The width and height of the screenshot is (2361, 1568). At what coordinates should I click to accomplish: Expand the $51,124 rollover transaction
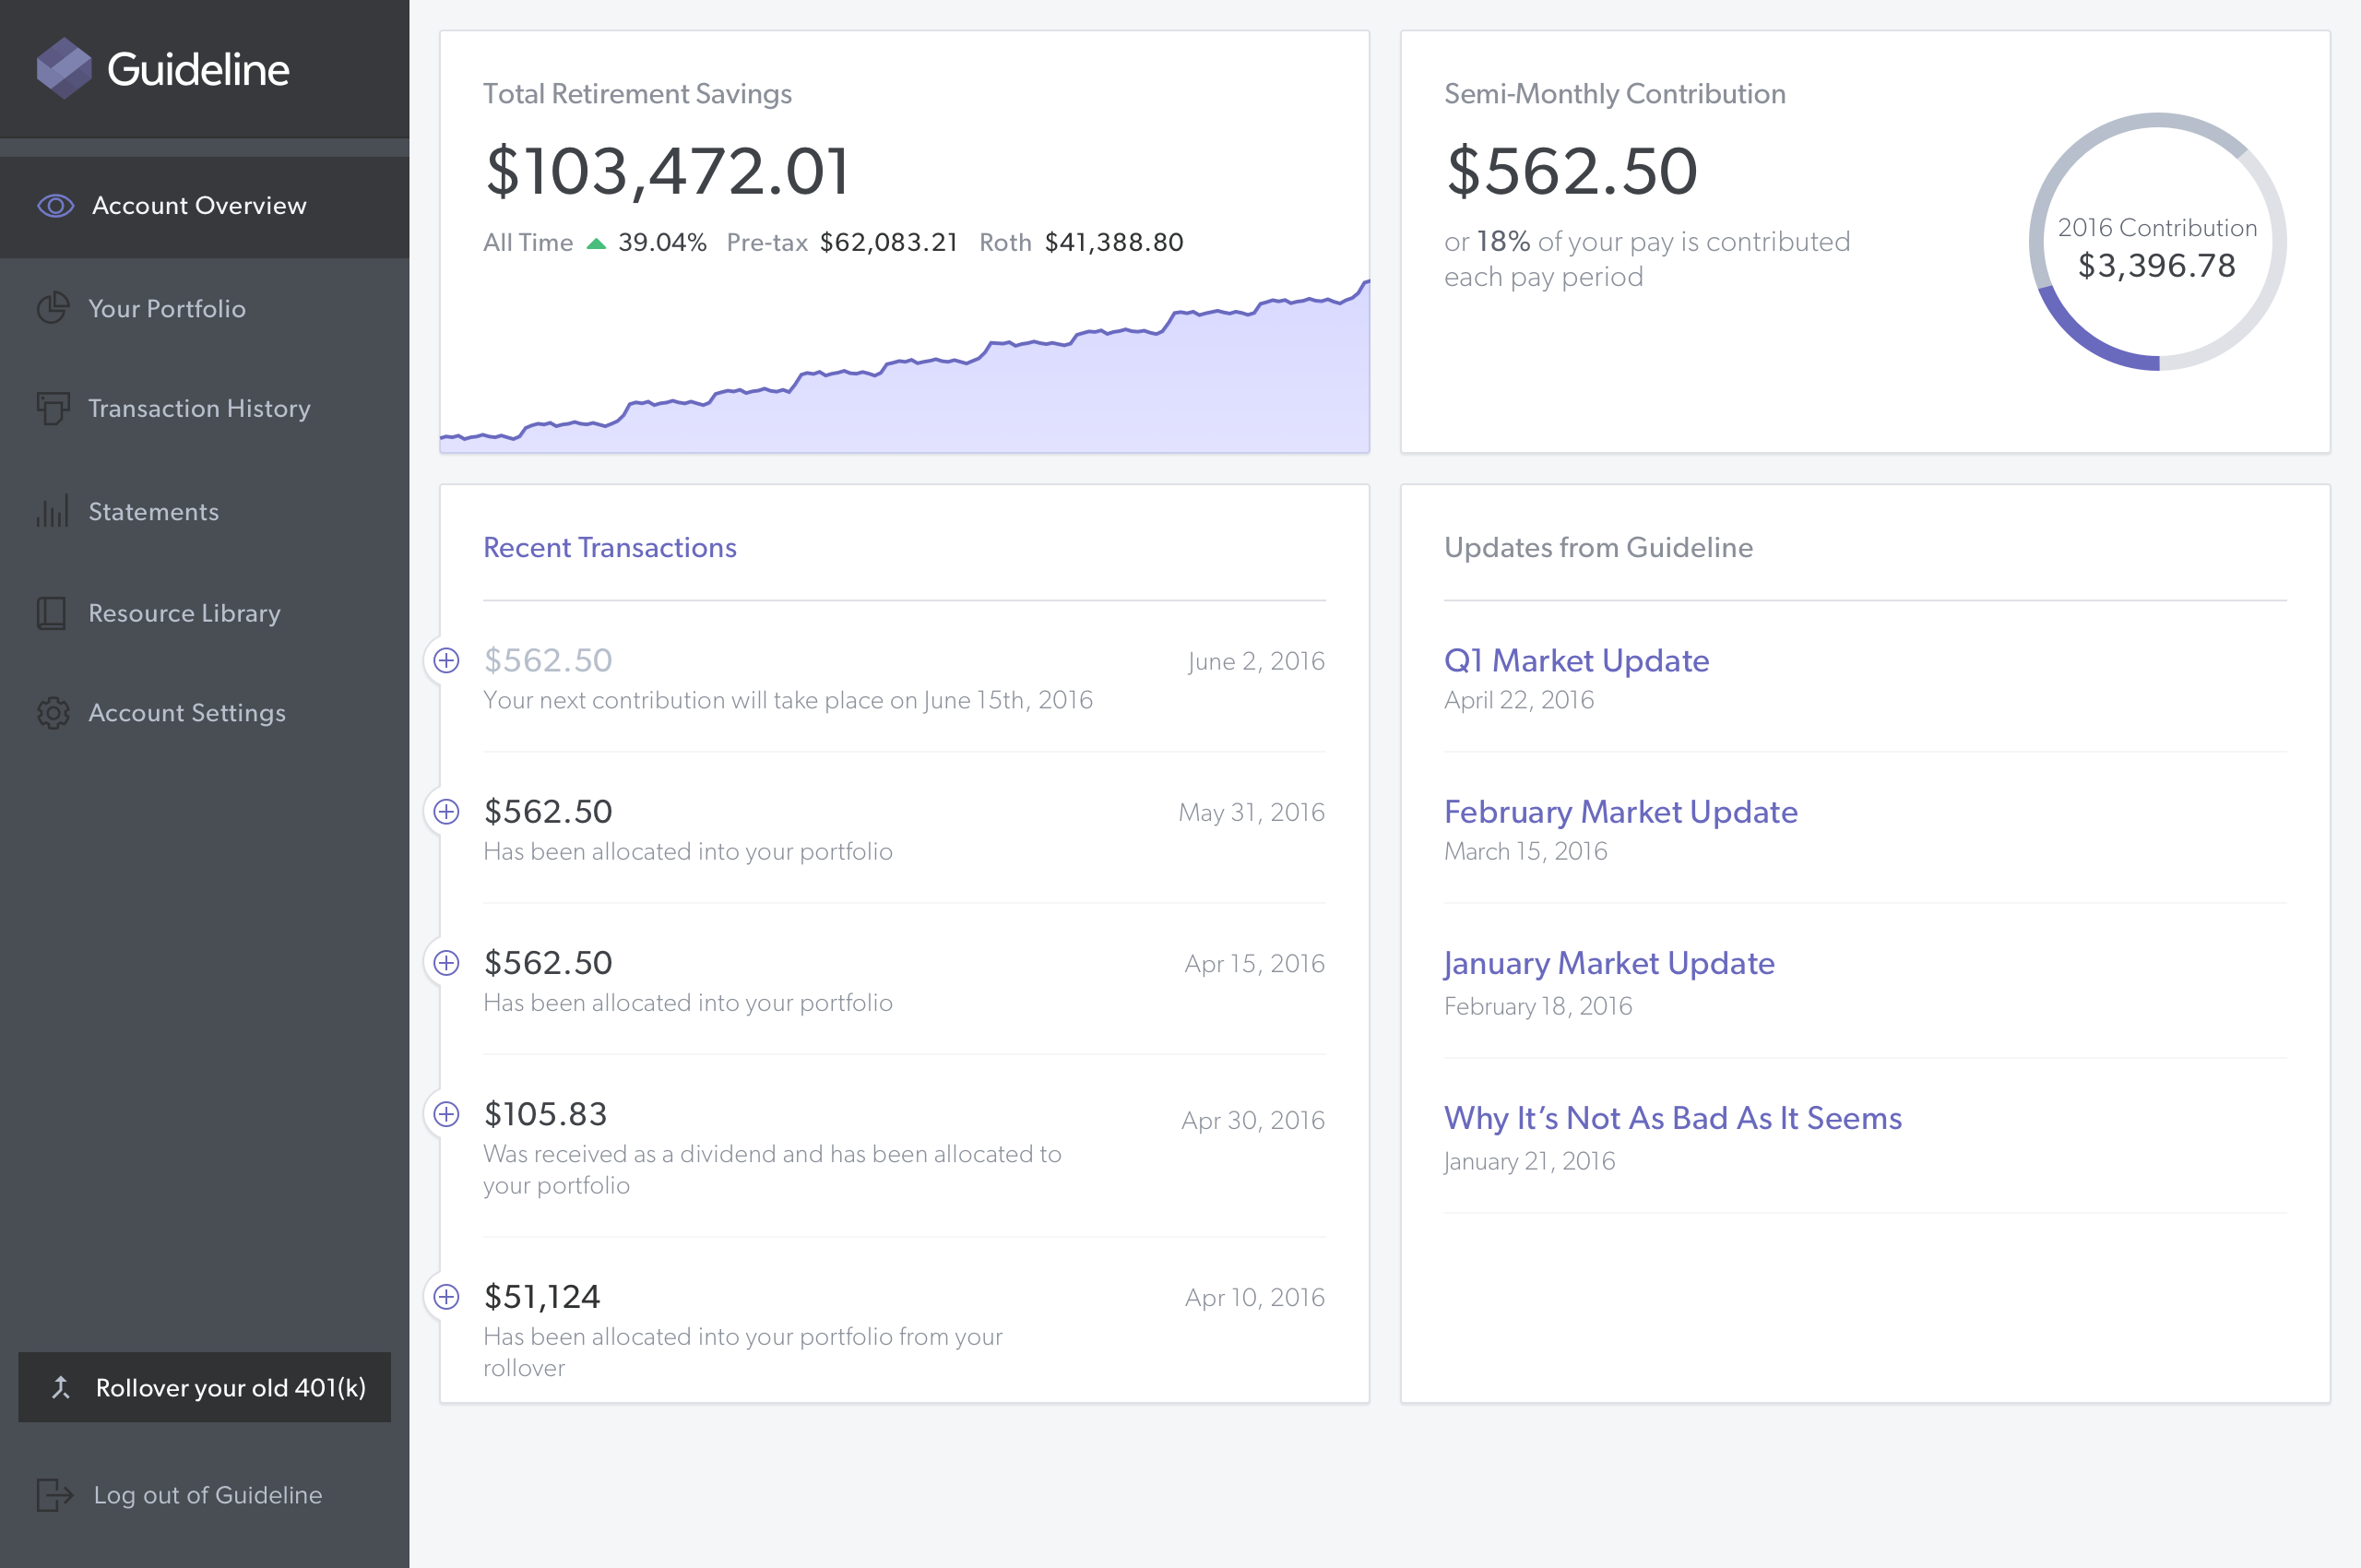coord(447,1297)
